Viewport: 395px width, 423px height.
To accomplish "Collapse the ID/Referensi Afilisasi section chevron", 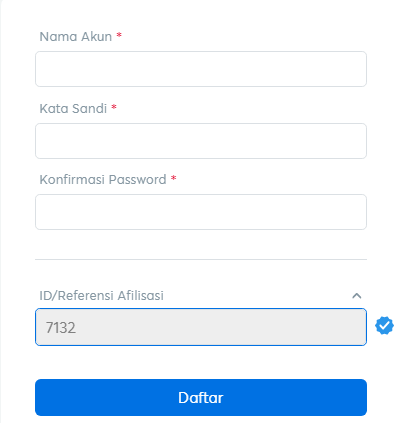I will click(357, 296).
